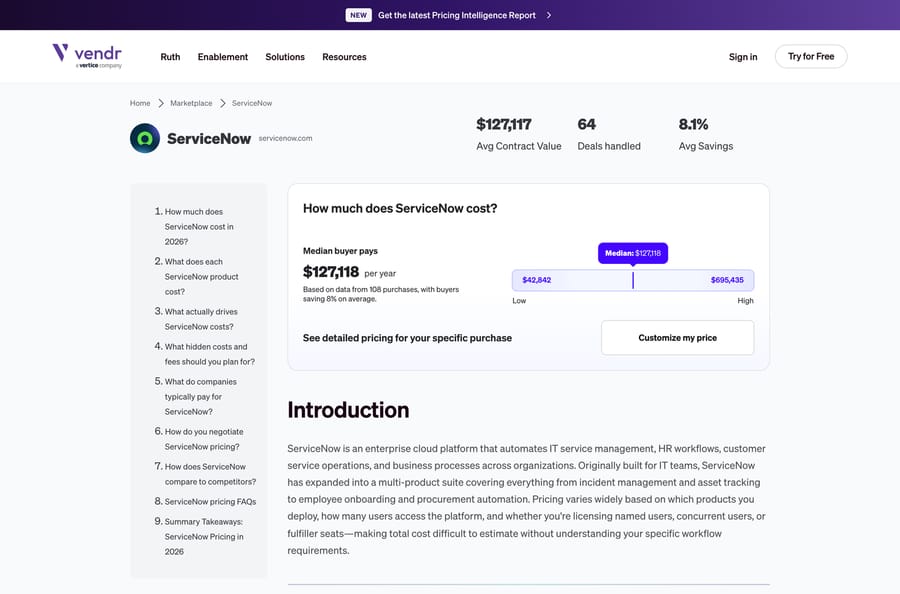900x594 pixels.
Task: Click the 64 Deals handled figure
Action: pos(586,125)
